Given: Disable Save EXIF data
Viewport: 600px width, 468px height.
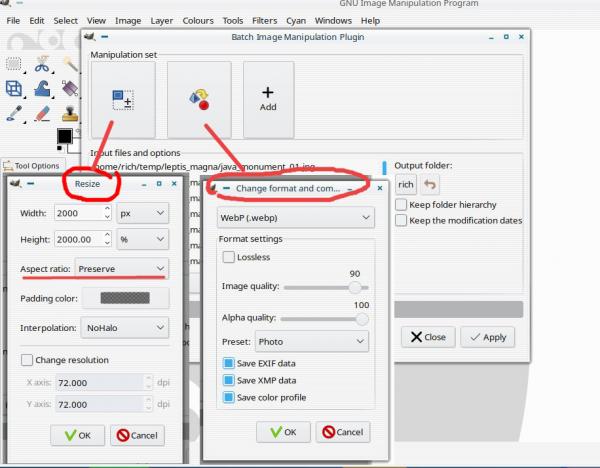Looking at the screenshot, I should 228,363.
